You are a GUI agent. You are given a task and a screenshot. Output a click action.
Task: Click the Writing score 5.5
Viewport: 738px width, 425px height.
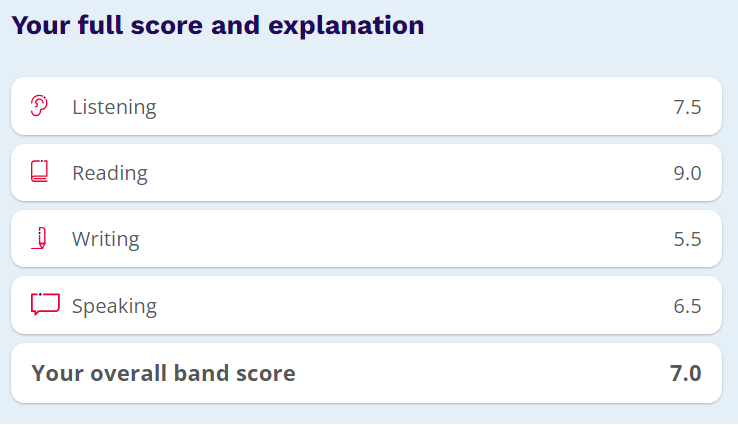point(687,239)
